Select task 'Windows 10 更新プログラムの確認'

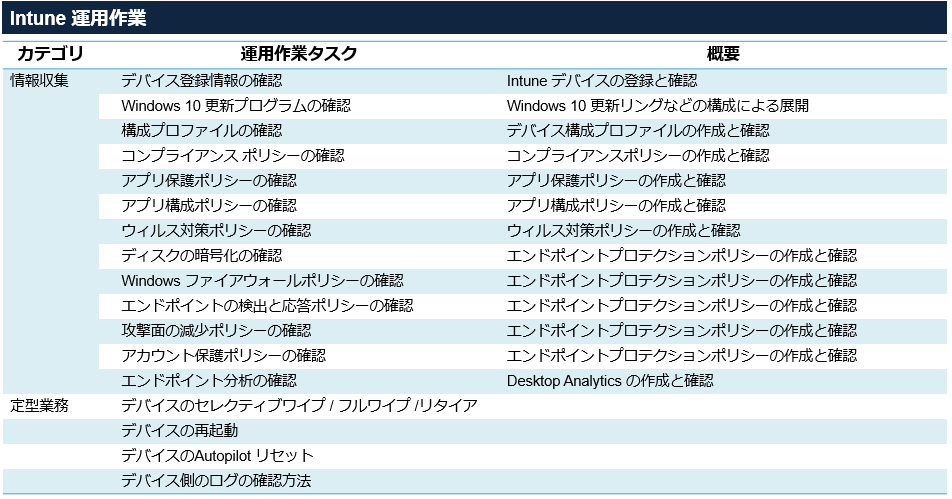click(236, 106)
